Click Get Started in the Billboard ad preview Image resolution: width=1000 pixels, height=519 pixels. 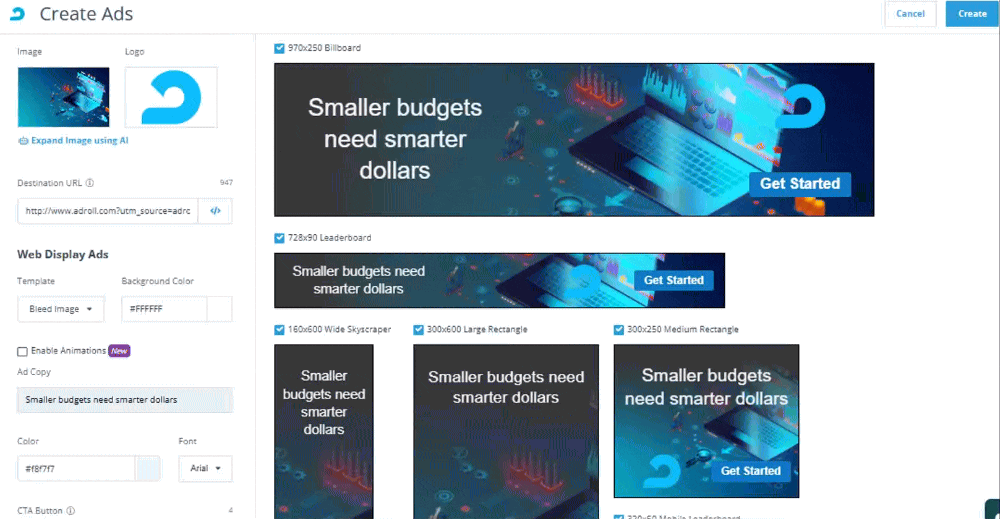click(x=800, y=184)
